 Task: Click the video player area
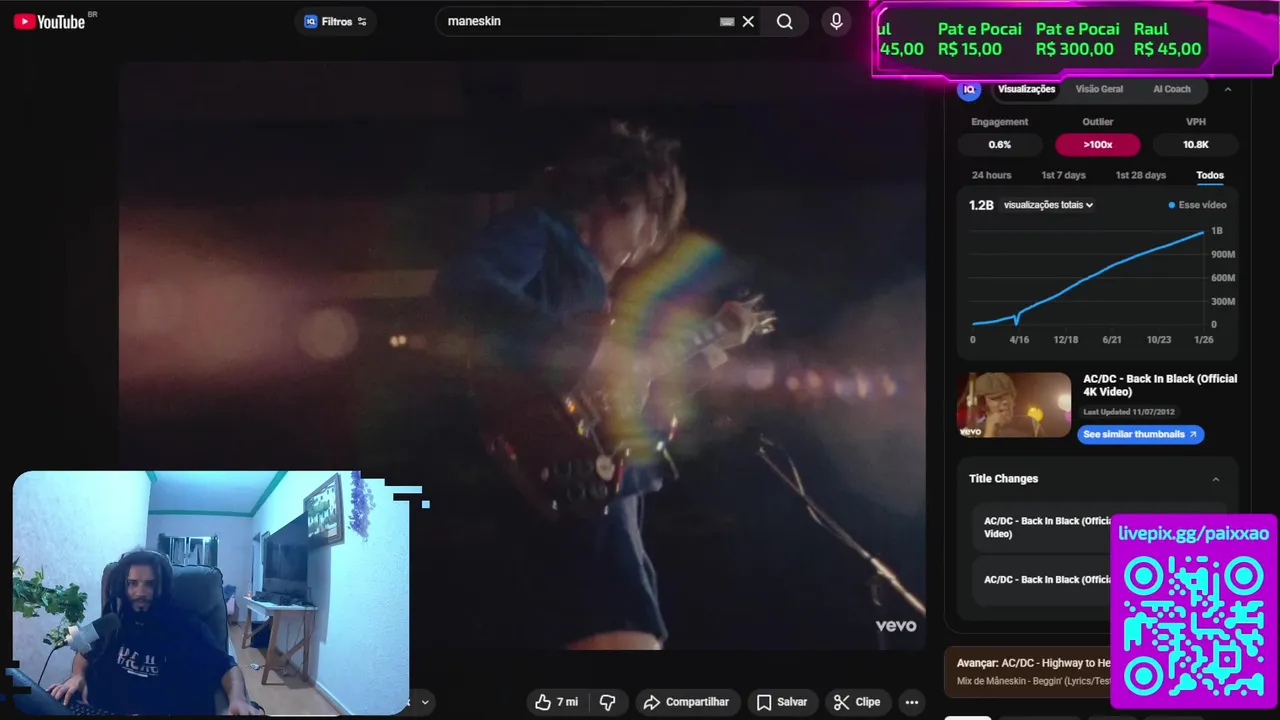[x=521, y=354]
